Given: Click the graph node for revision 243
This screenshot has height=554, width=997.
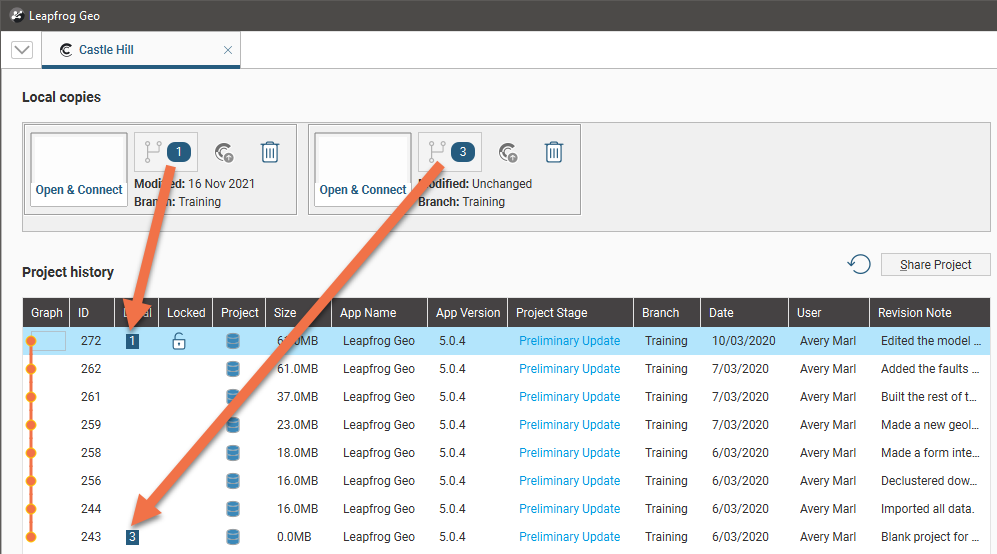Looking at the screenshot, I should [31, 537].
